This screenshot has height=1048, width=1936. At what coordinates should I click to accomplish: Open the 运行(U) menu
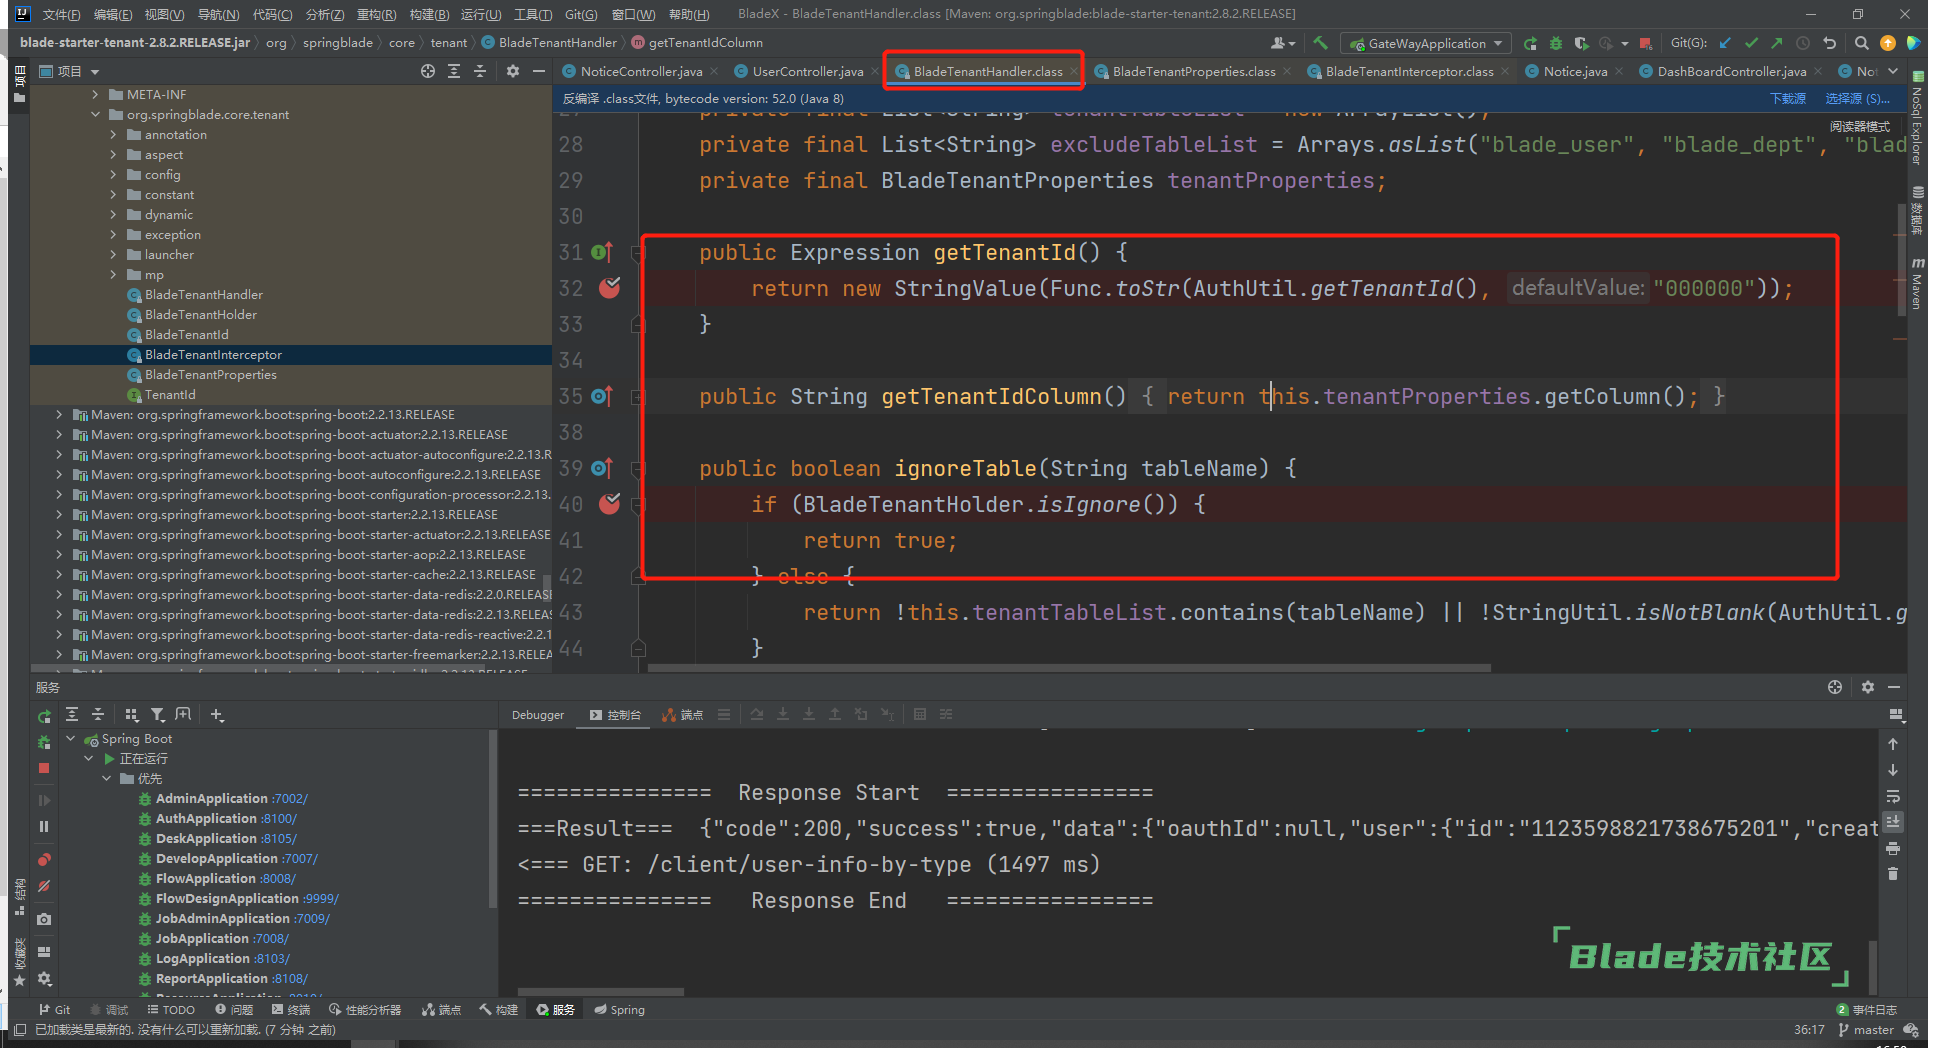481,14
